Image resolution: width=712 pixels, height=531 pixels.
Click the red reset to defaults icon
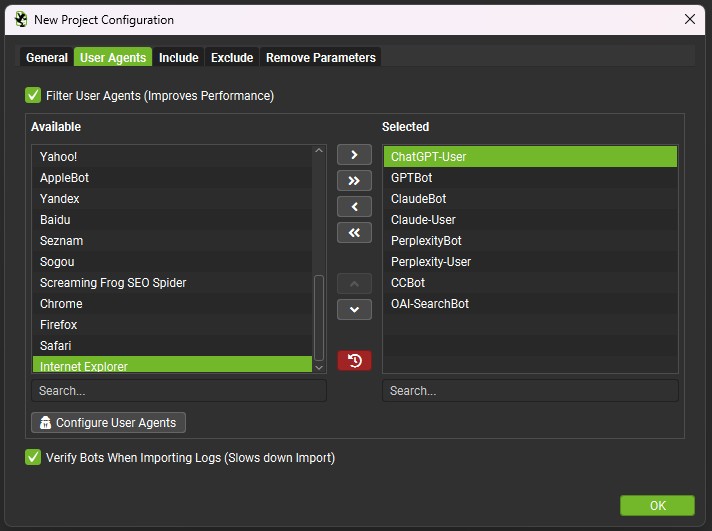[x=354, y=360]
